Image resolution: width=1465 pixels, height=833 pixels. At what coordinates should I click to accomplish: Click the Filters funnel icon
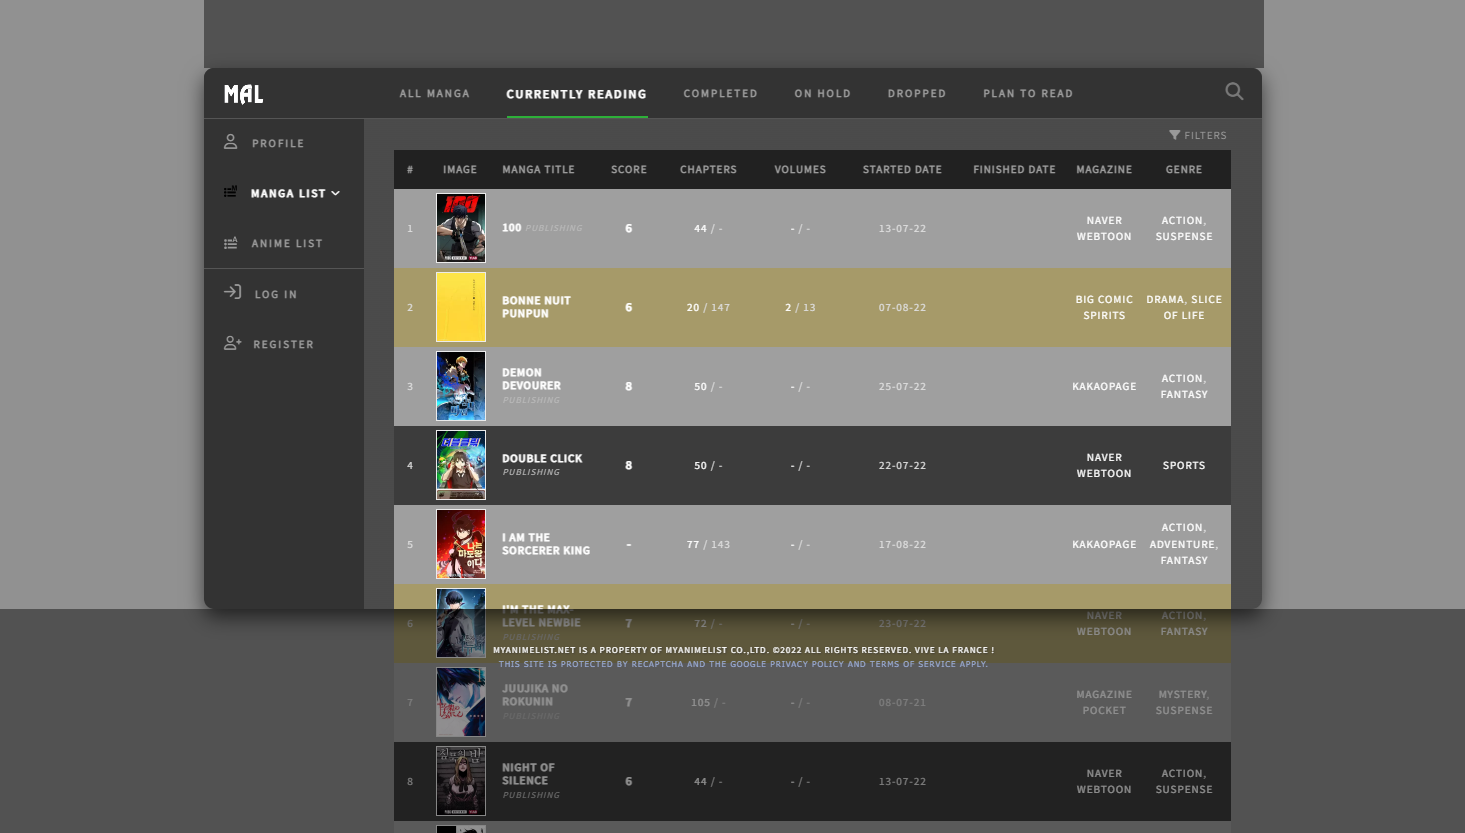click(x=1175, y=135)
